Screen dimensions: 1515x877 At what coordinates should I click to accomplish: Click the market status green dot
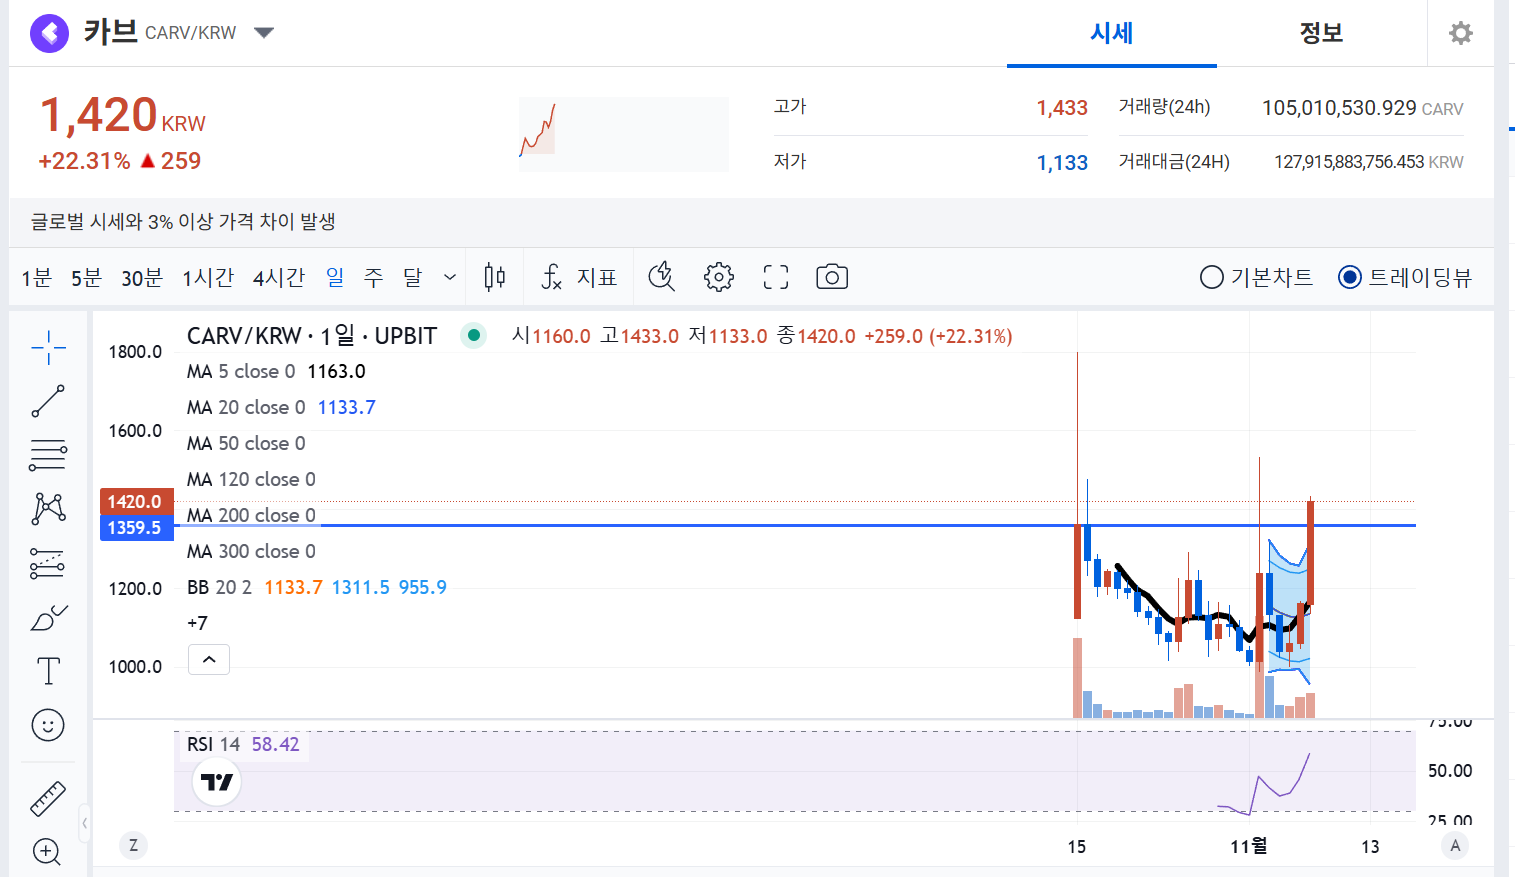click(x=474, y=336)
